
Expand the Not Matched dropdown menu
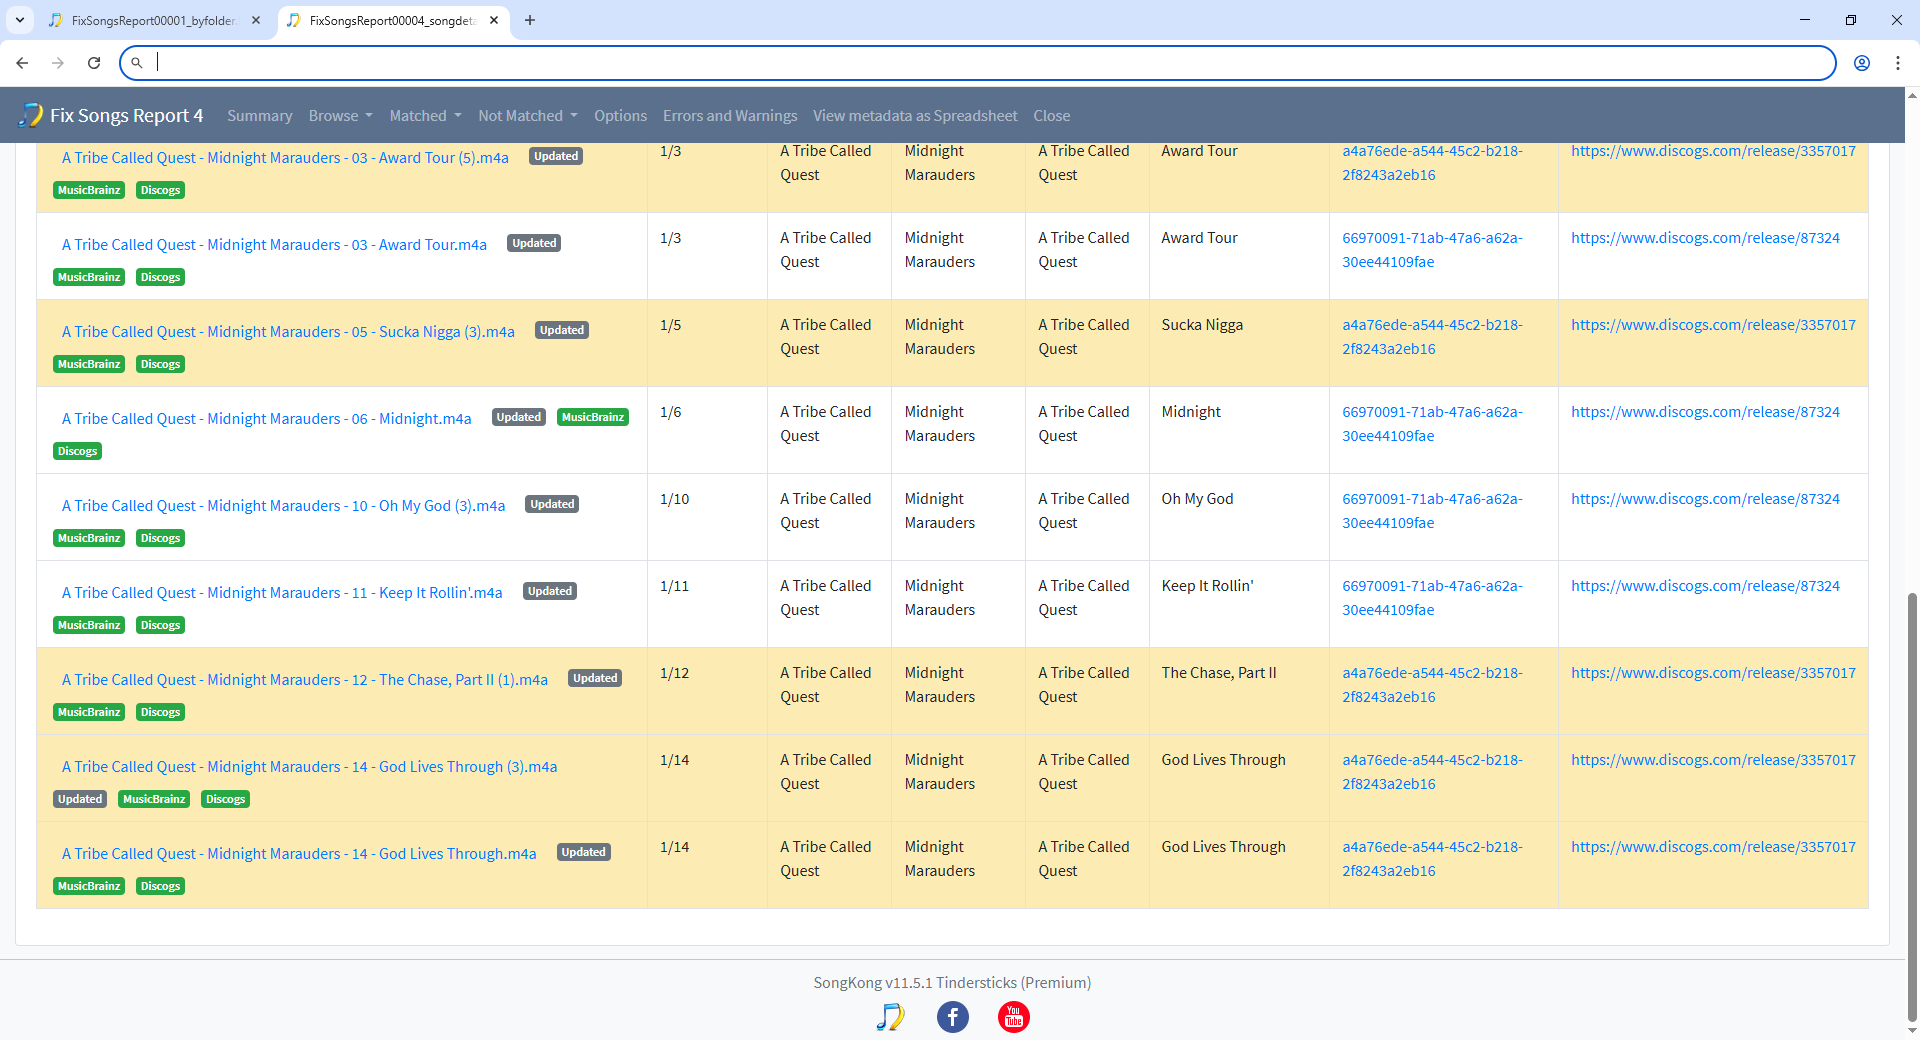pos(528,116)
